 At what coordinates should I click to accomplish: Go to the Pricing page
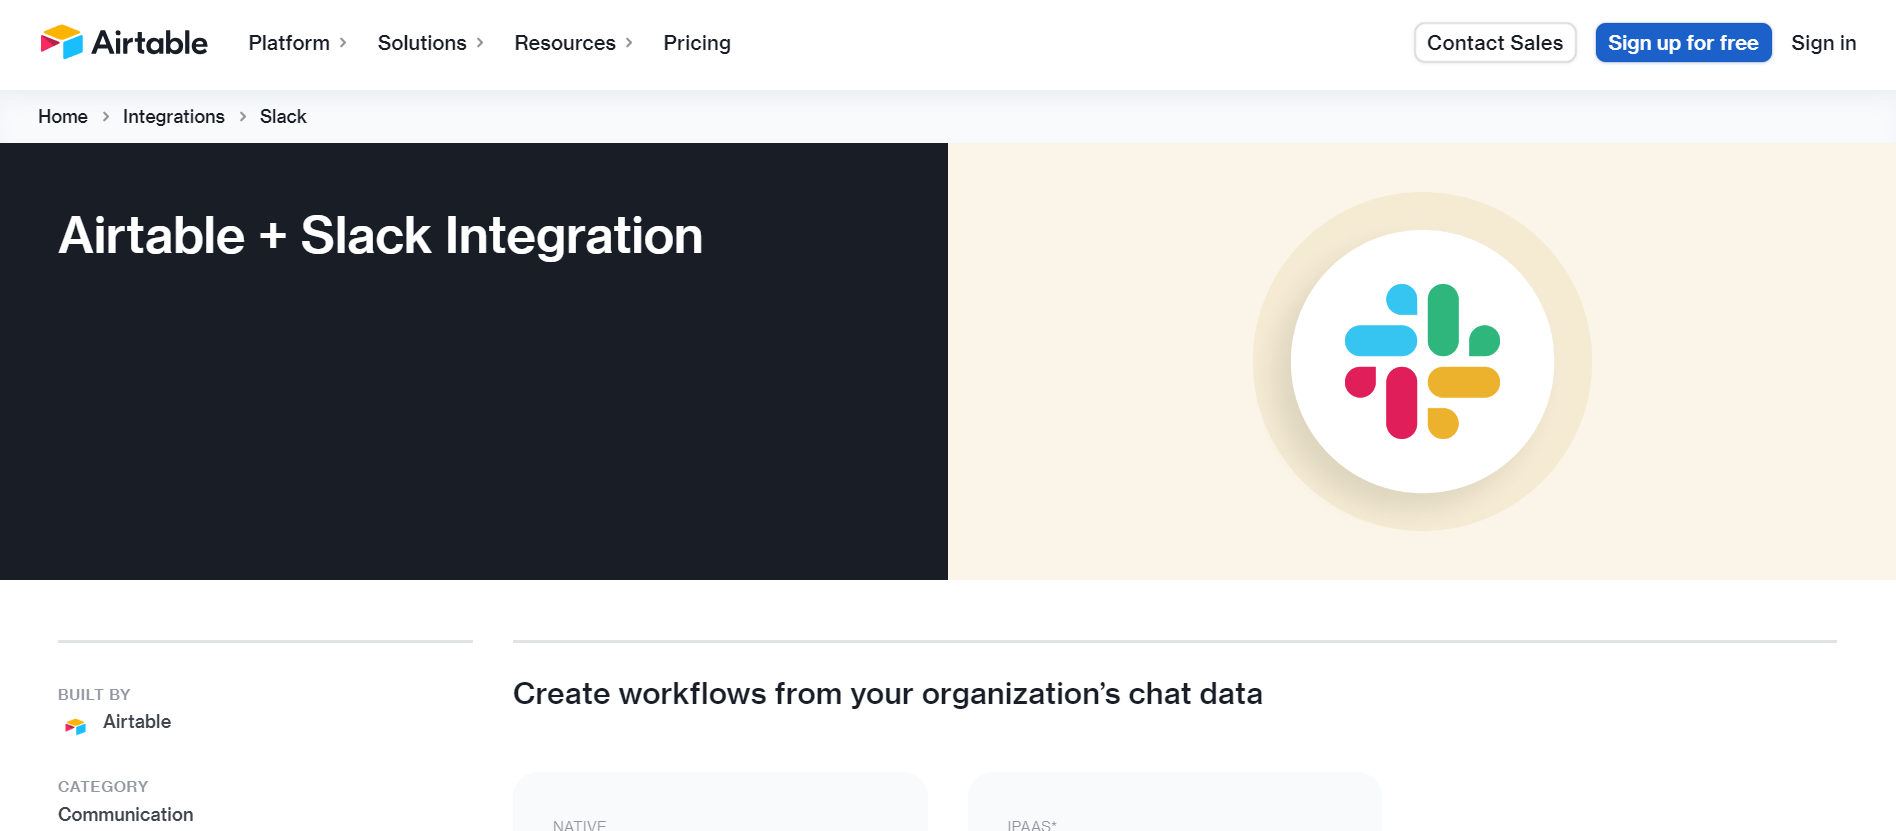(x=697, y=43)
